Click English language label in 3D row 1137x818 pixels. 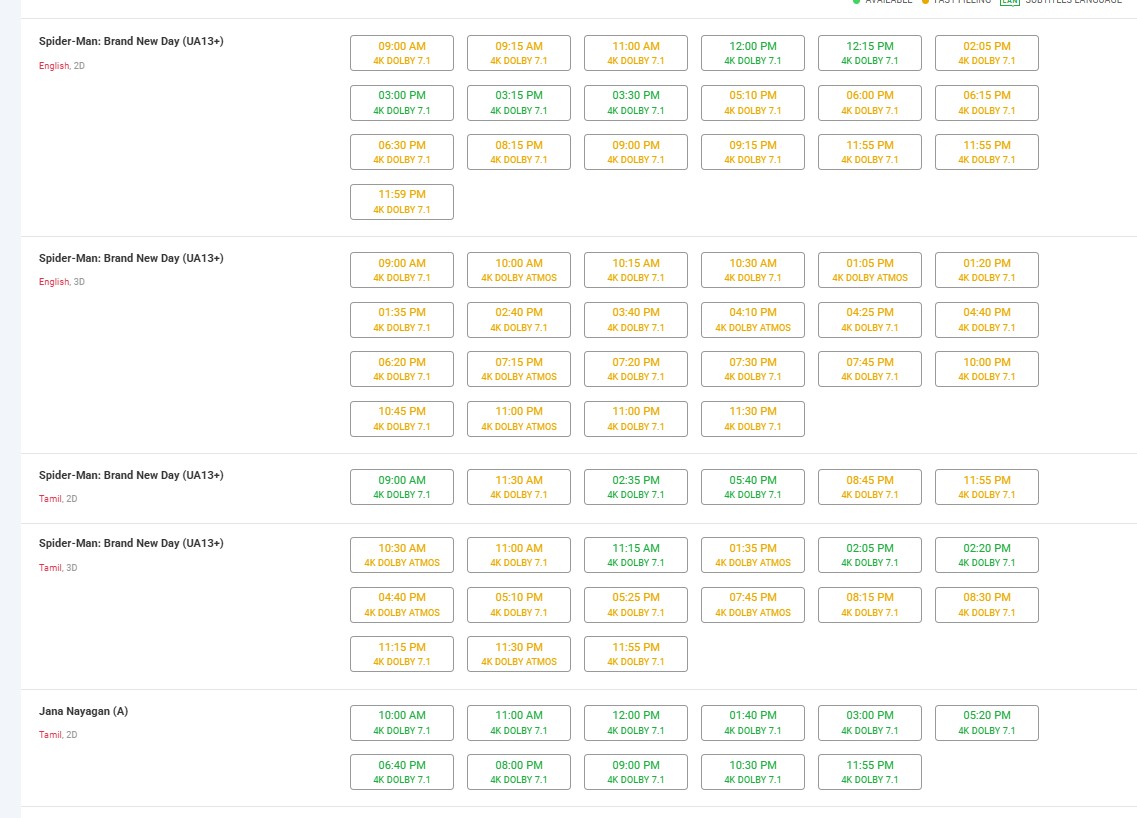click(54, 282)
